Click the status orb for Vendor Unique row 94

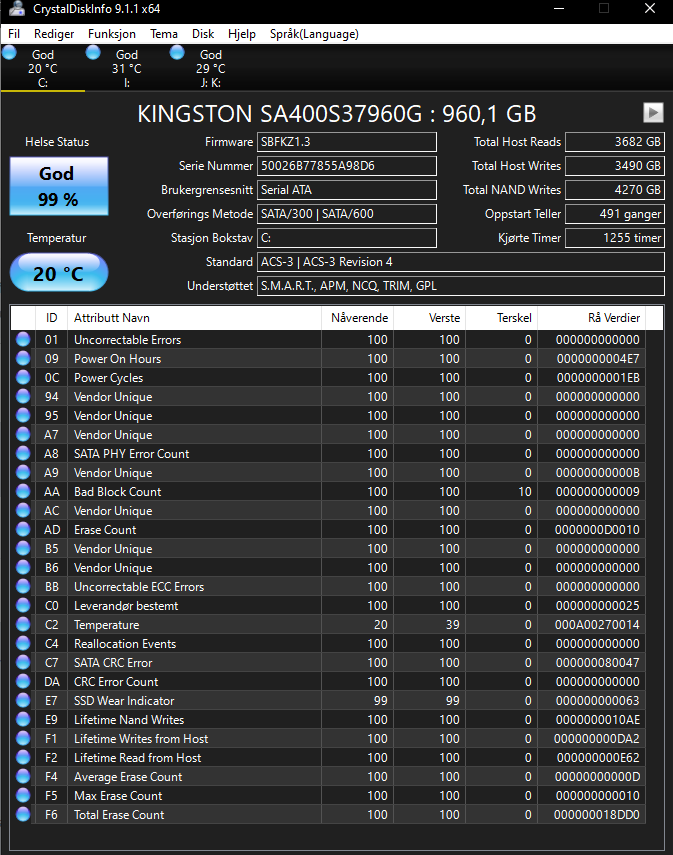tap(23, 396)
